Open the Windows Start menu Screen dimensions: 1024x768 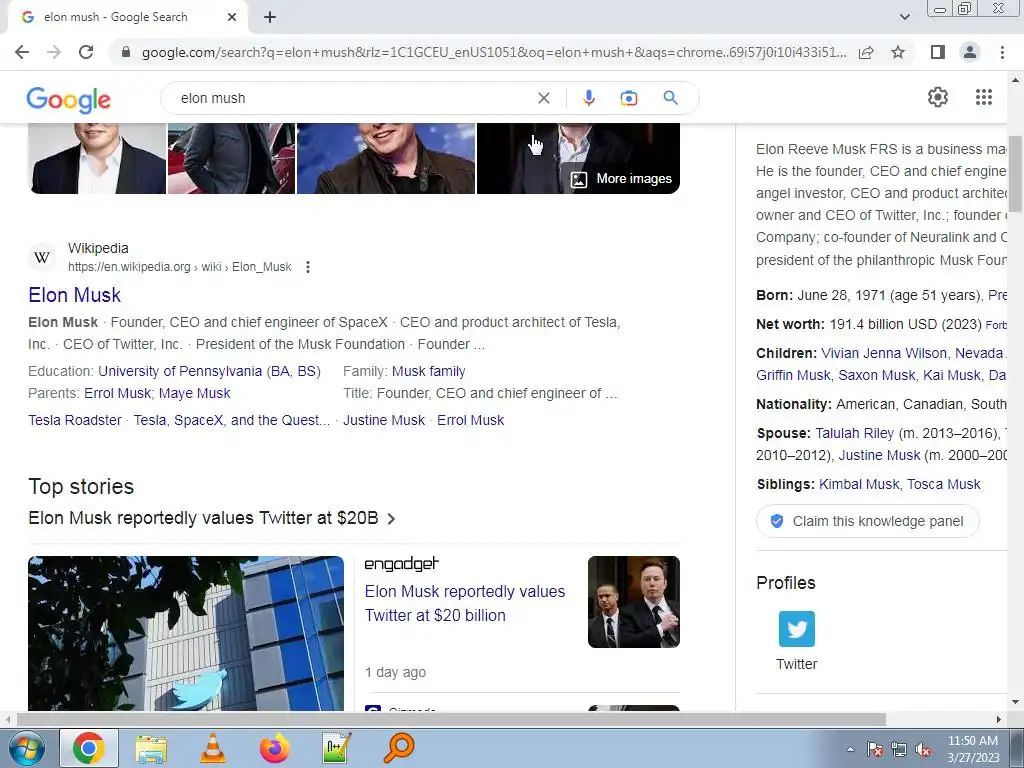26,748
